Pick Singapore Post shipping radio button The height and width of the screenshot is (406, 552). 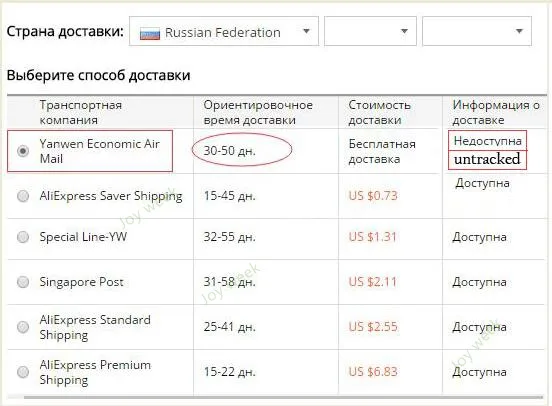(23, 282)
